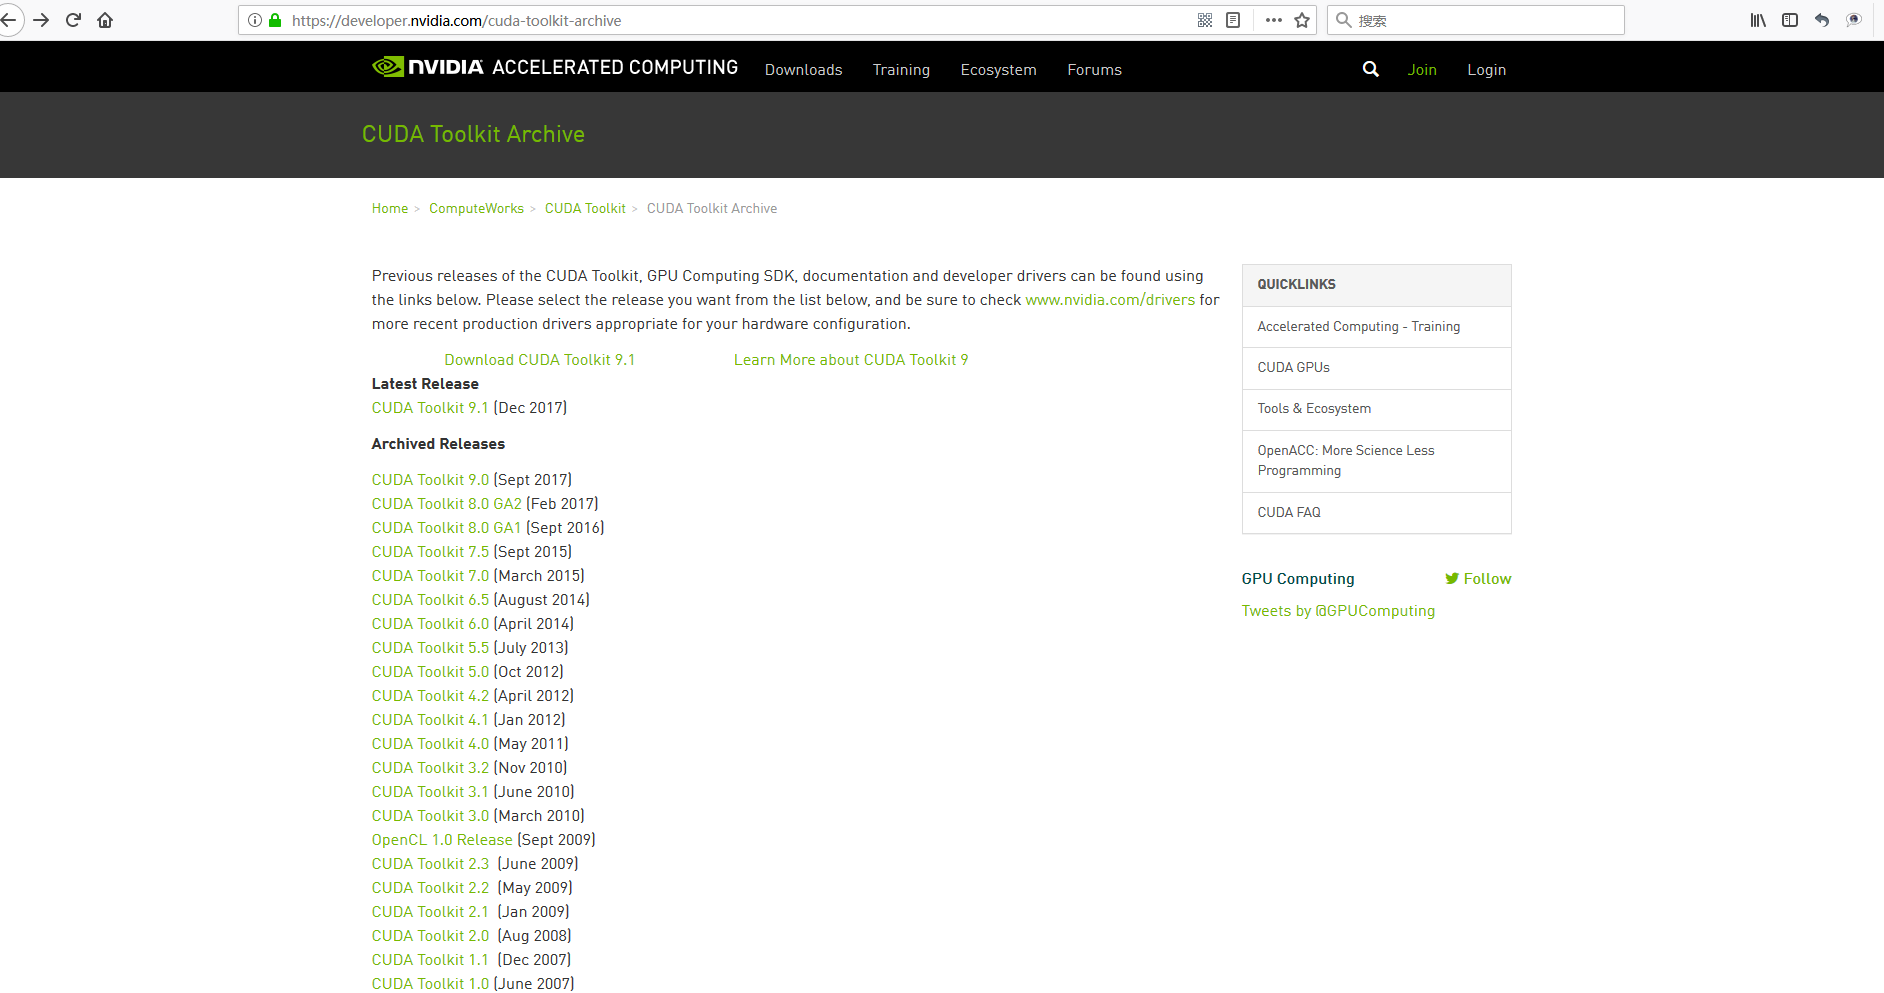Screen dimensions: 1884x993
Task: Open CUDA Toolkit 2.1 link
Action: point(430,912)
